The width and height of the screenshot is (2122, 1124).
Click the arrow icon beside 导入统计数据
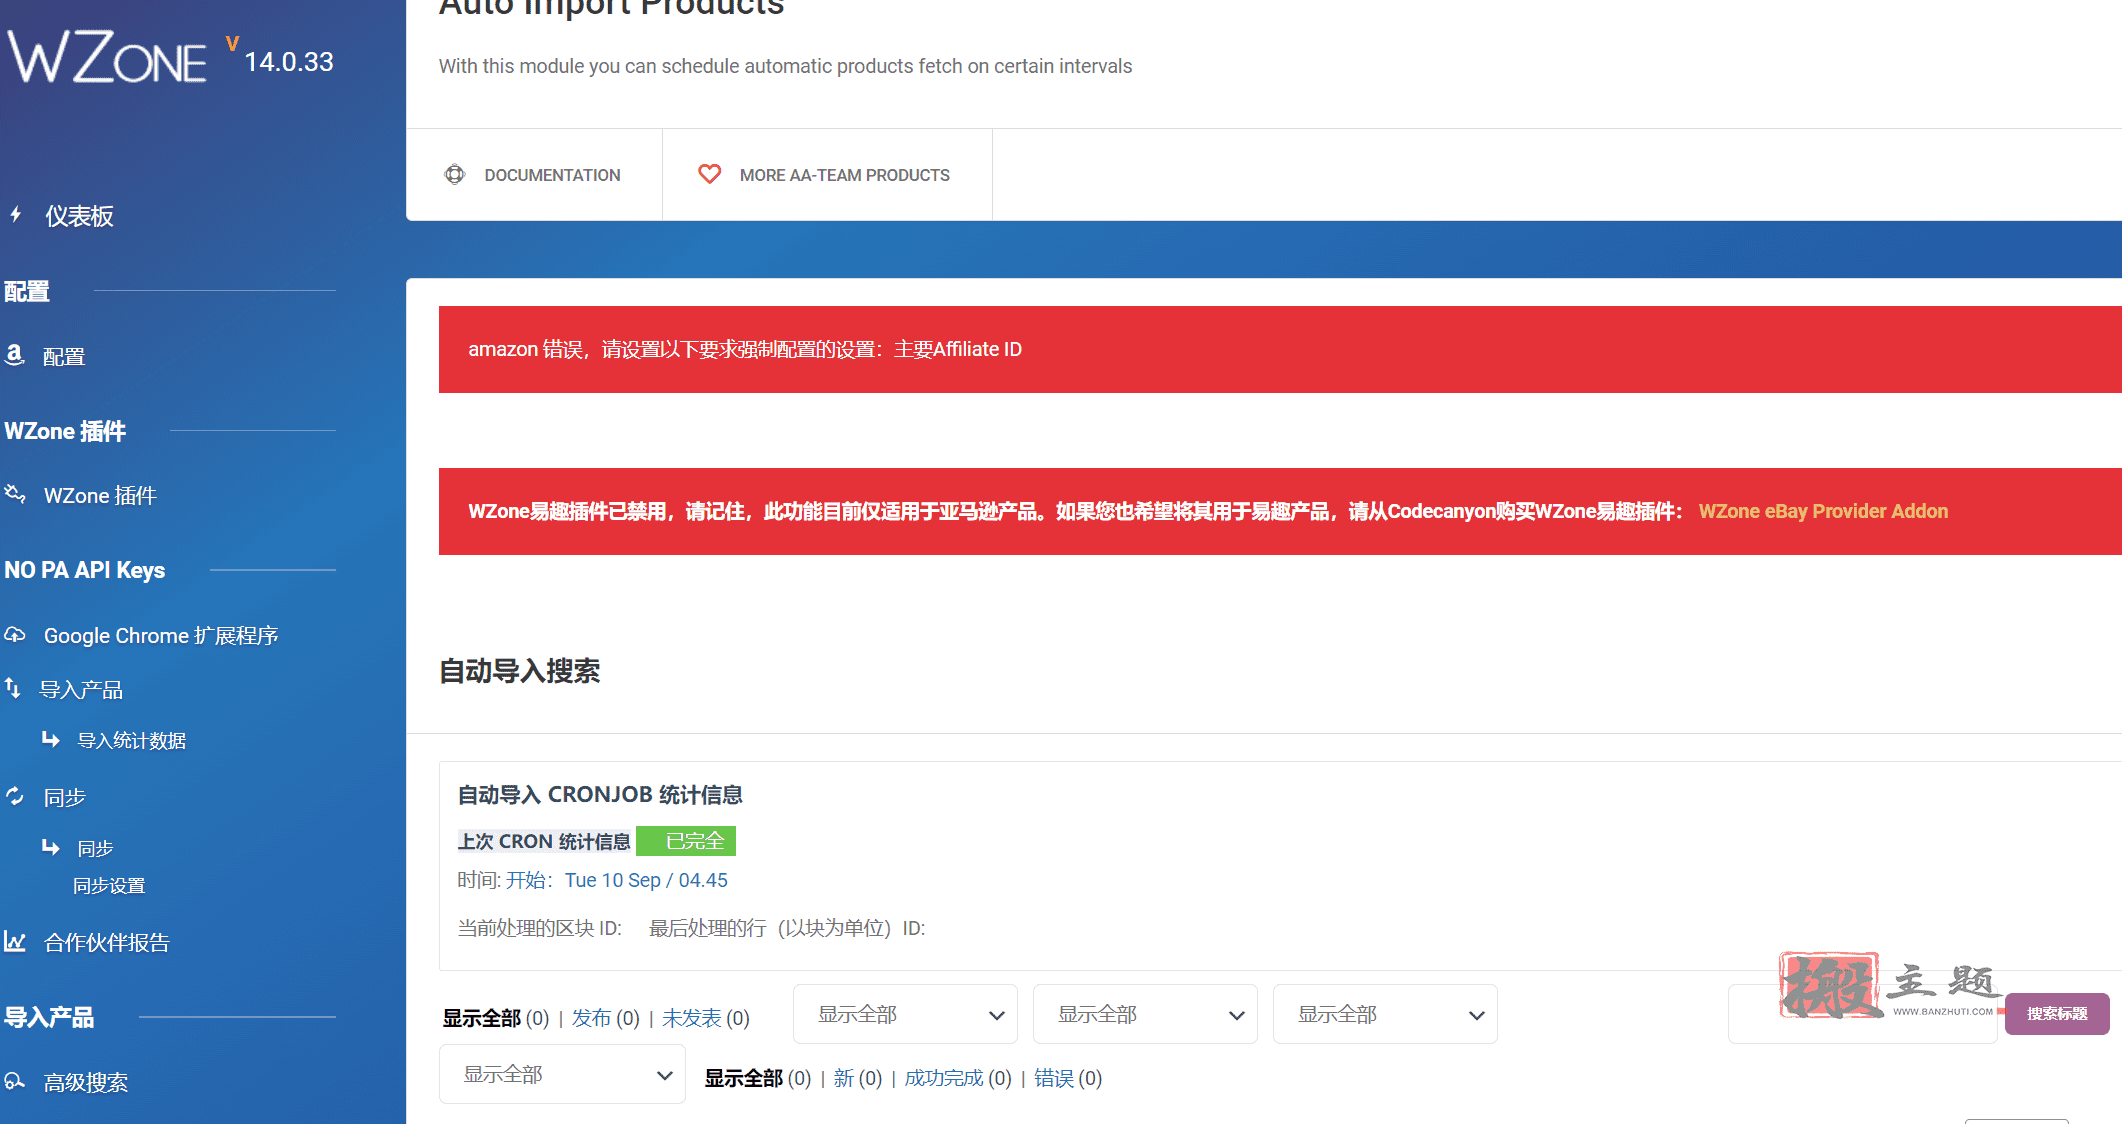pos(51,739)
